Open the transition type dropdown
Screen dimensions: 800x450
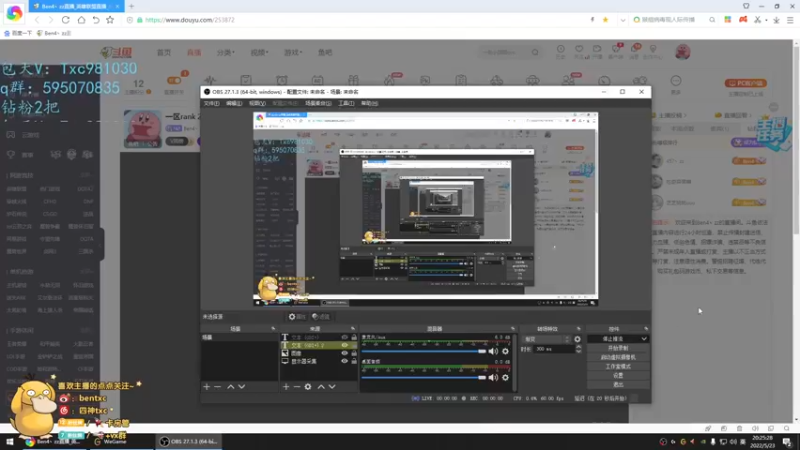click(545, 339)
